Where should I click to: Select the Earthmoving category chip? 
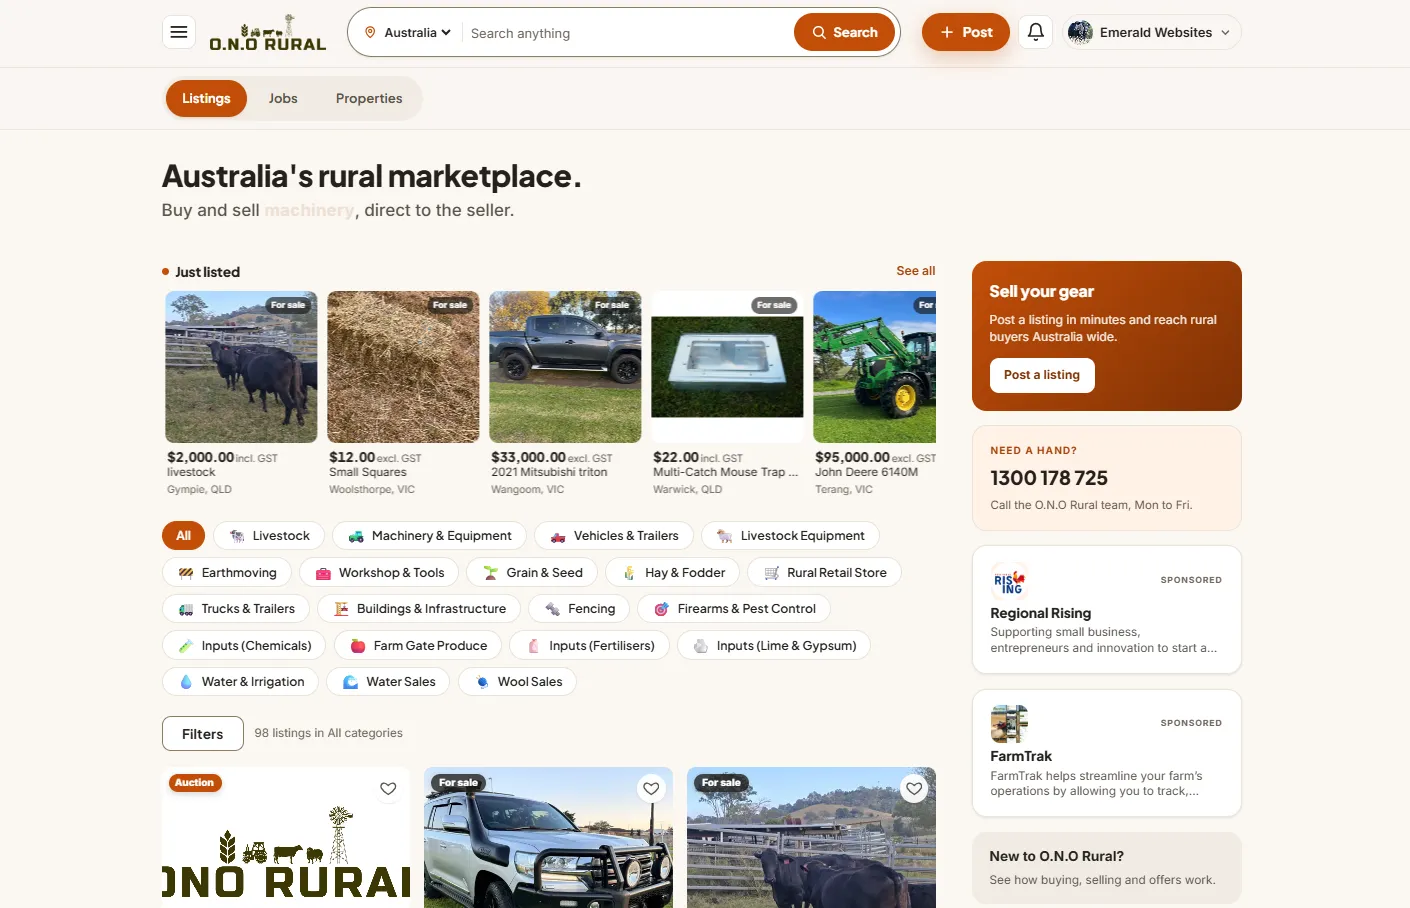(227, 573)
